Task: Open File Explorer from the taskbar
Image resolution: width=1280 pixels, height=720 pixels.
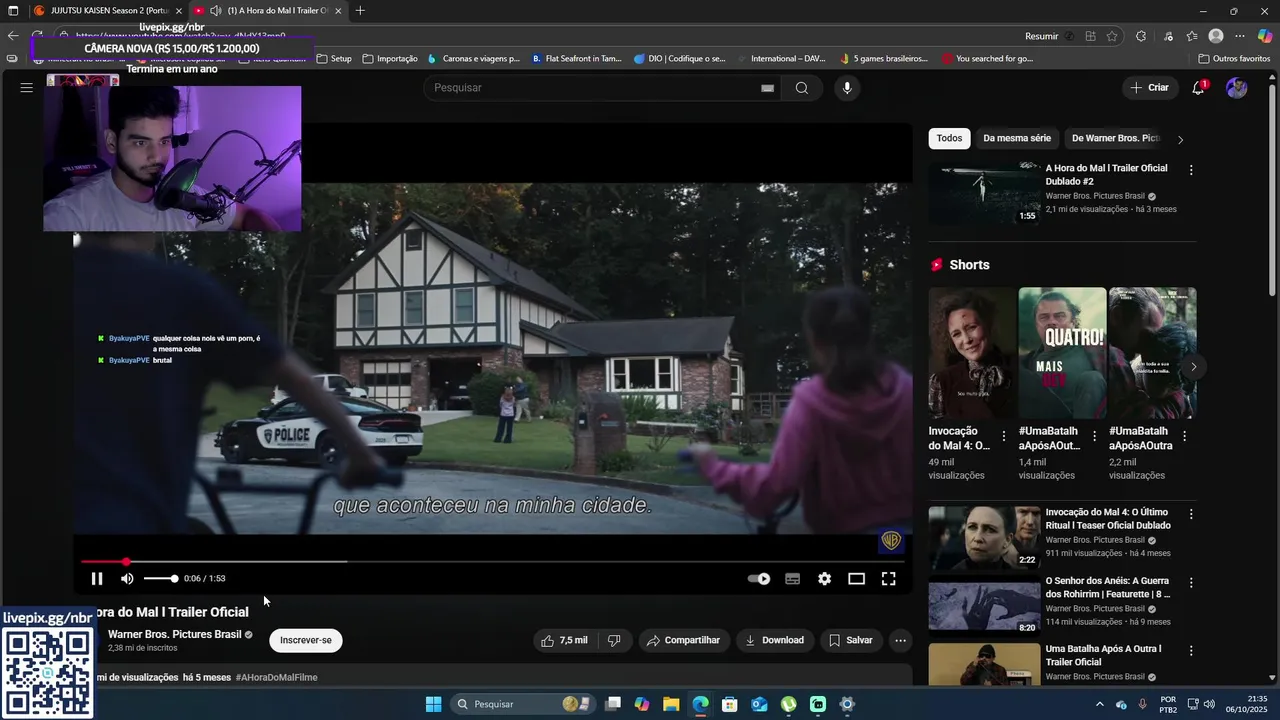Action: coord(671,704)
